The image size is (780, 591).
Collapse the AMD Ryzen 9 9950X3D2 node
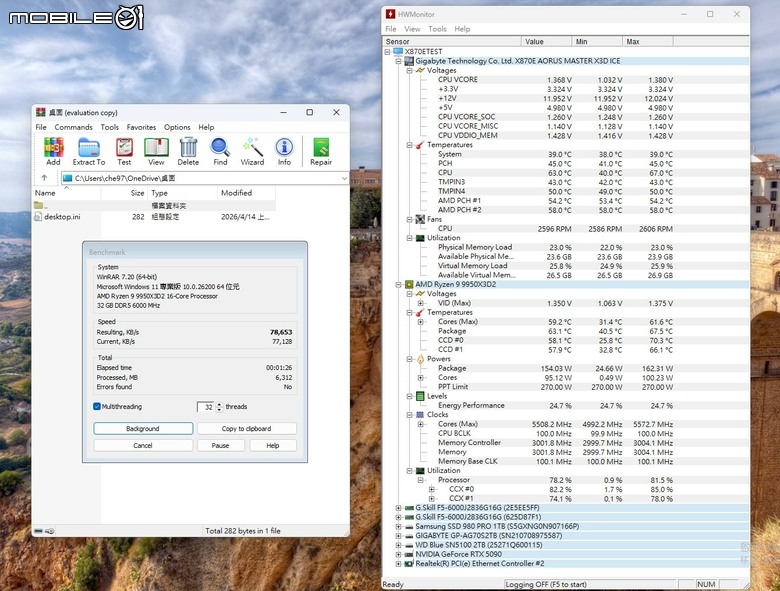coord(398,285)
